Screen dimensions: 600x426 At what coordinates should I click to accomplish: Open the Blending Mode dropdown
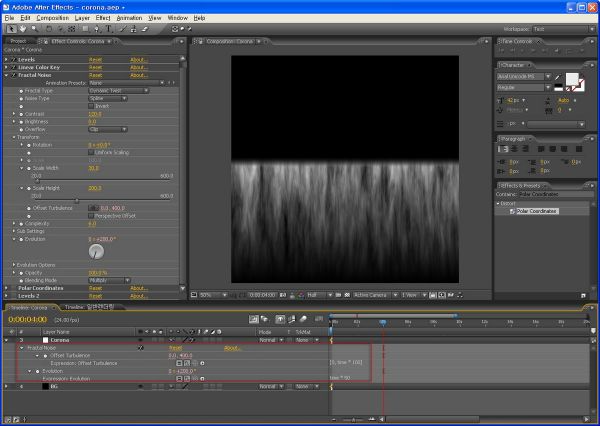coord(109,281)
